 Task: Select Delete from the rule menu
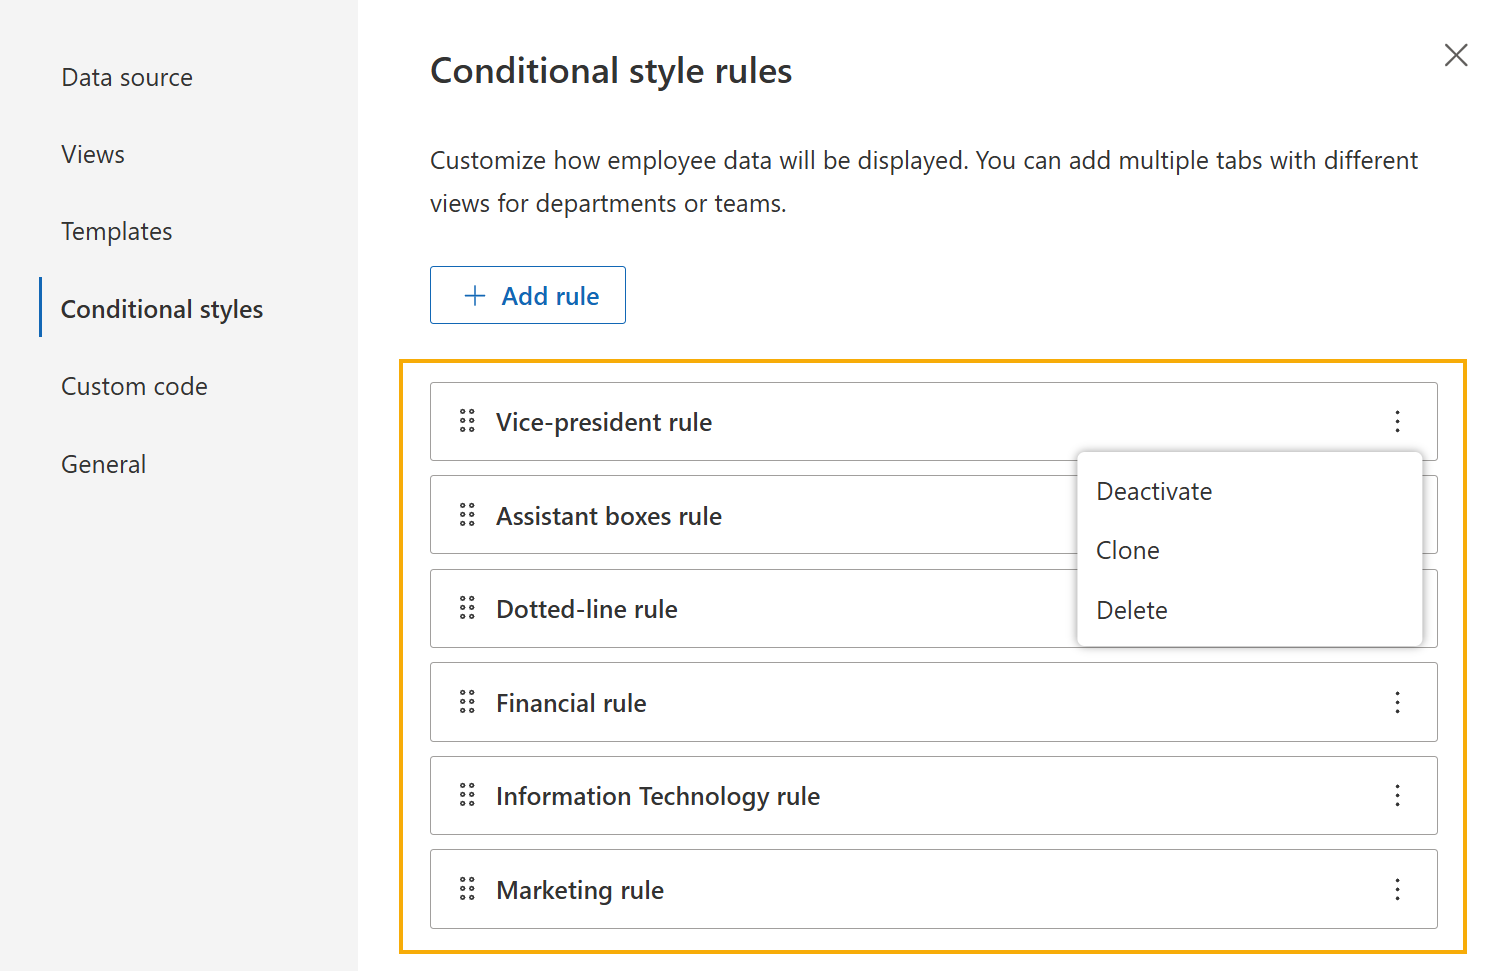pos(1131,610)
